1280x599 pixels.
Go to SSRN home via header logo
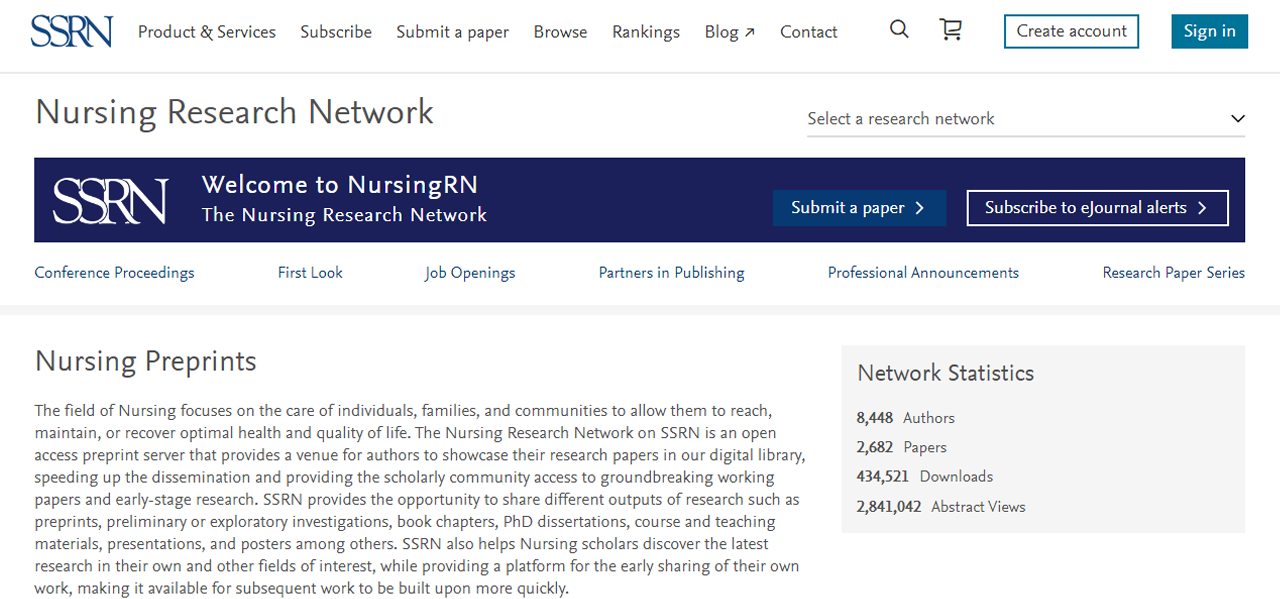point(71,31)
